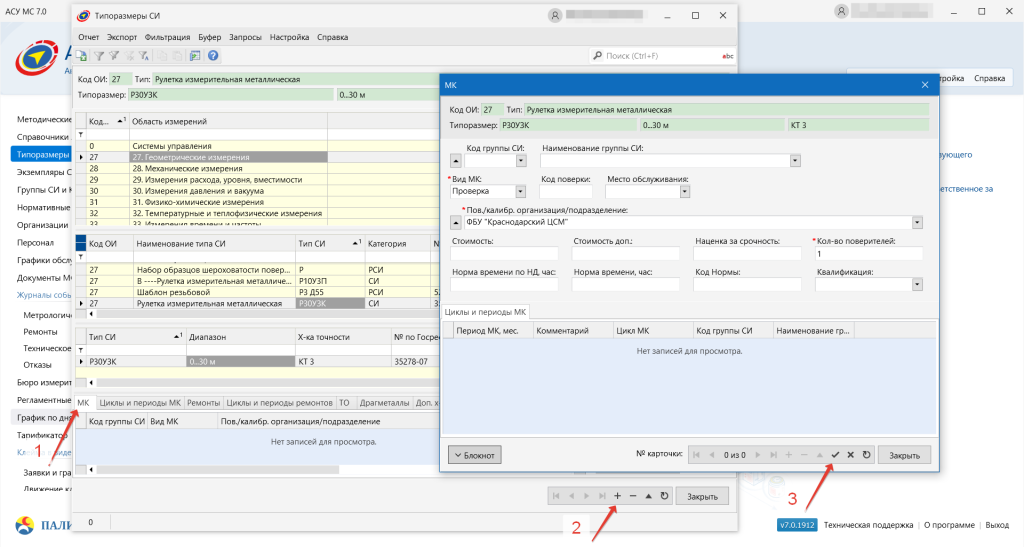1024x547 pixels.
Task: Click the Код поверки input field
Action: tap(566, 192)
